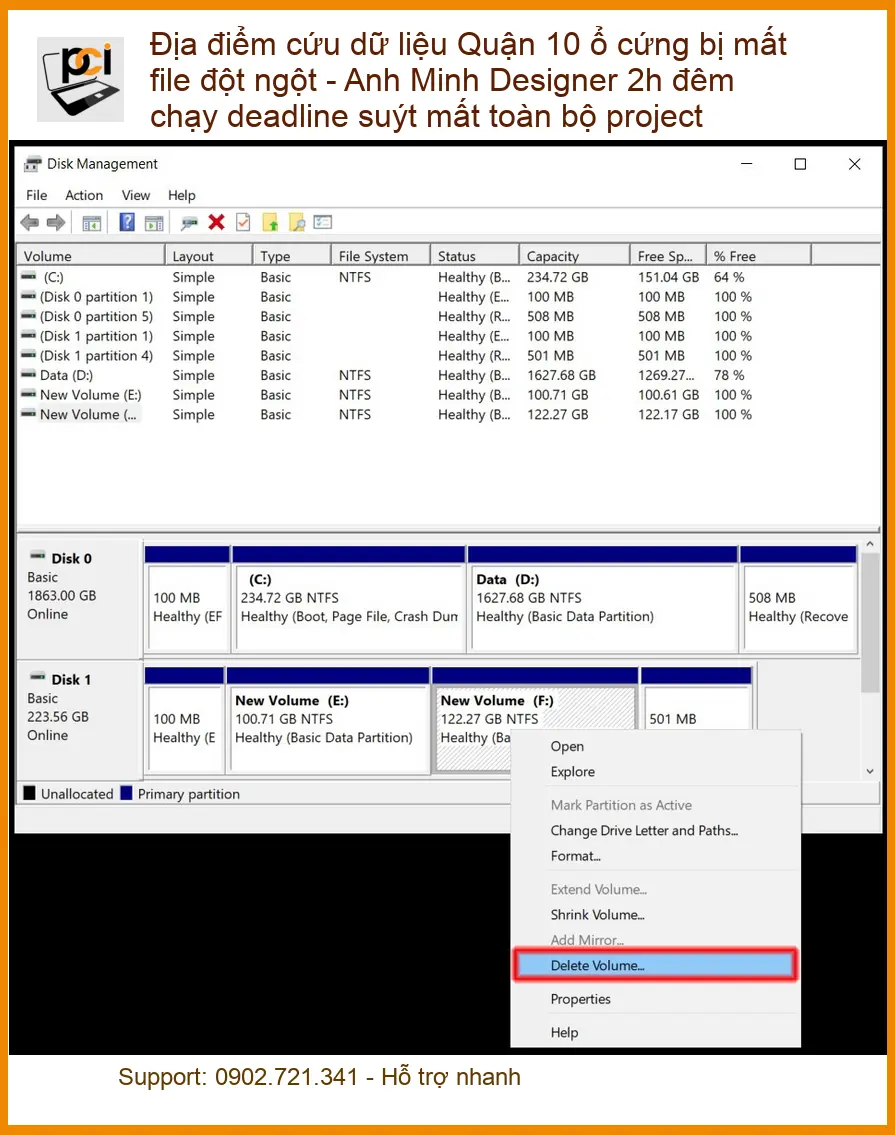Sort by the Type column header
Viewport: 895px width, 1135px height.
pos(292,256)
